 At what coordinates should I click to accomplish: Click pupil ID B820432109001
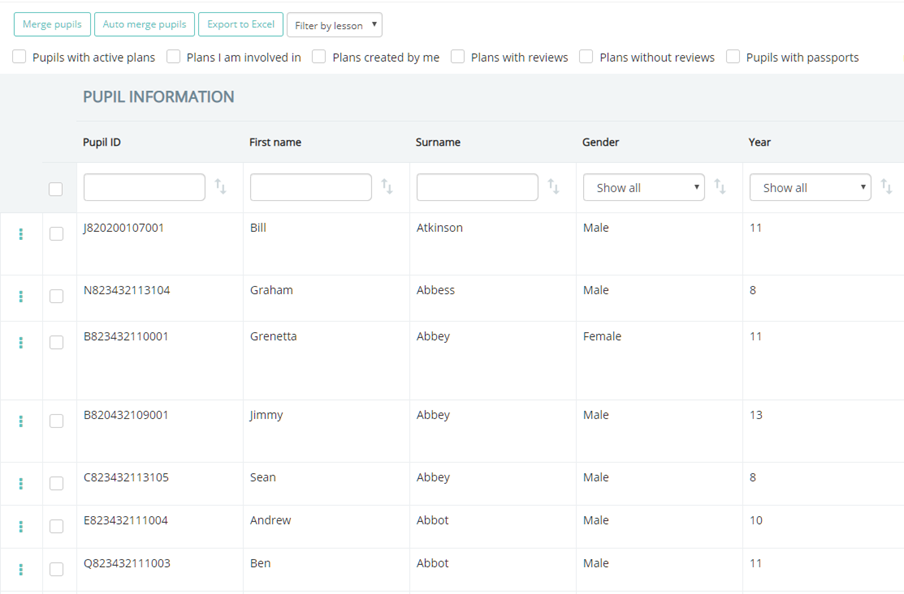pos(126,415)
